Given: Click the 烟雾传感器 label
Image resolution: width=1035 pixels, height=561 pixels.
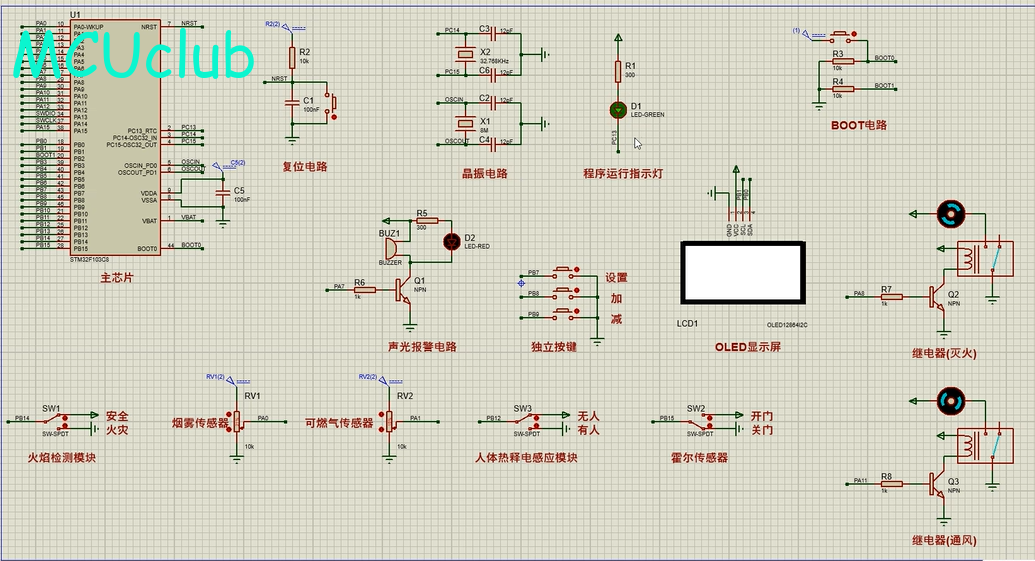Looking at the screenshot, I should (x=200, y=423).
